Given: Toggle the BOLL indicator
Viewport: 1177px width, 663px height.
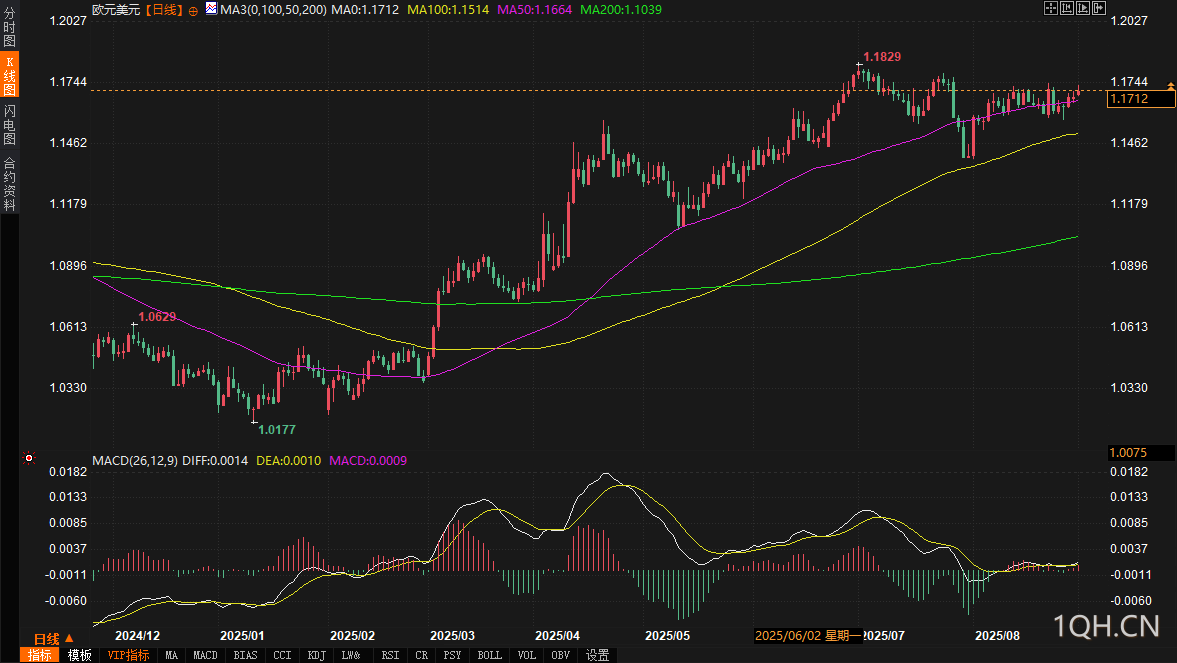Looking at the screenshot, I should (490, 656).
